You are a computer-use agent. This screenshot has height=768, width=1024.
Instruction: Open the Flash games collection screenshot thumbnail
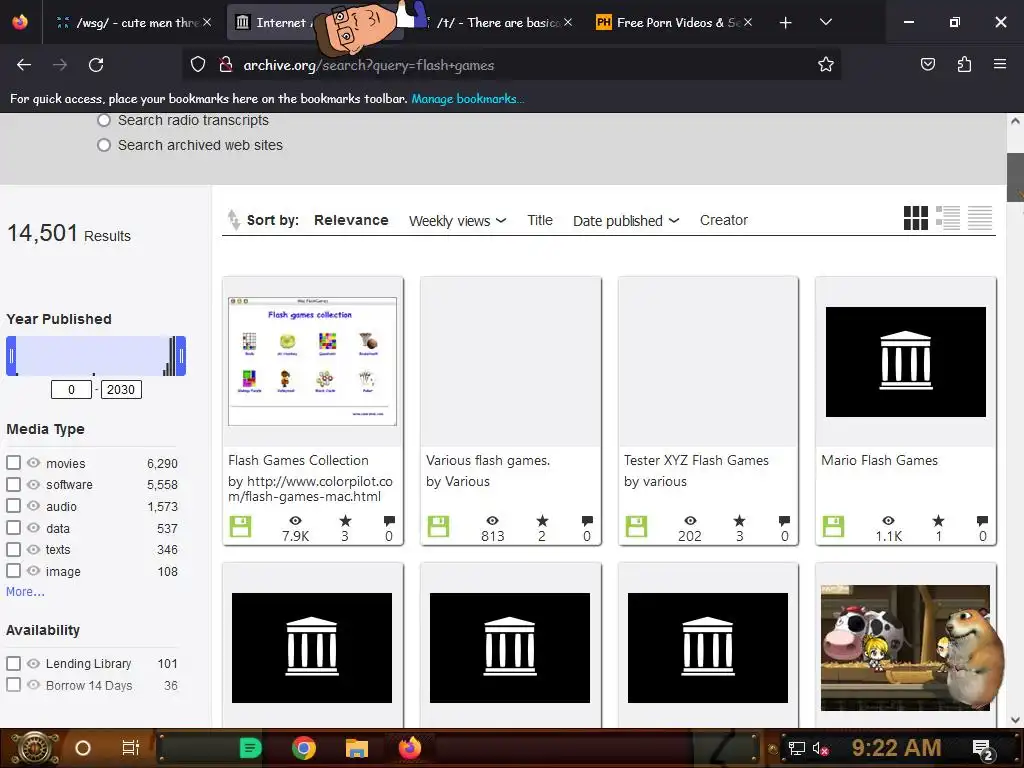[312, 361]
